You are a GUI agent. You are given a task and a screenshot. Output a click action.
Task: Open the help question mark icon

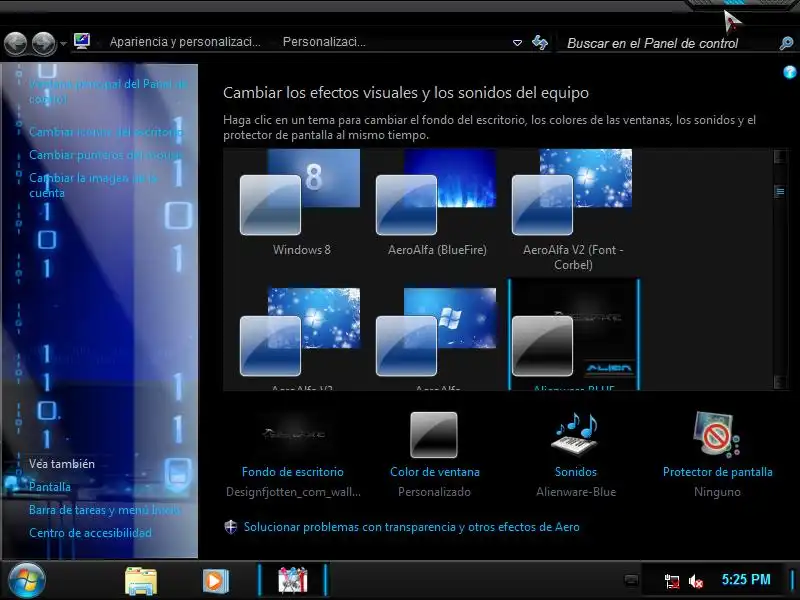click(x=789, y=72)
